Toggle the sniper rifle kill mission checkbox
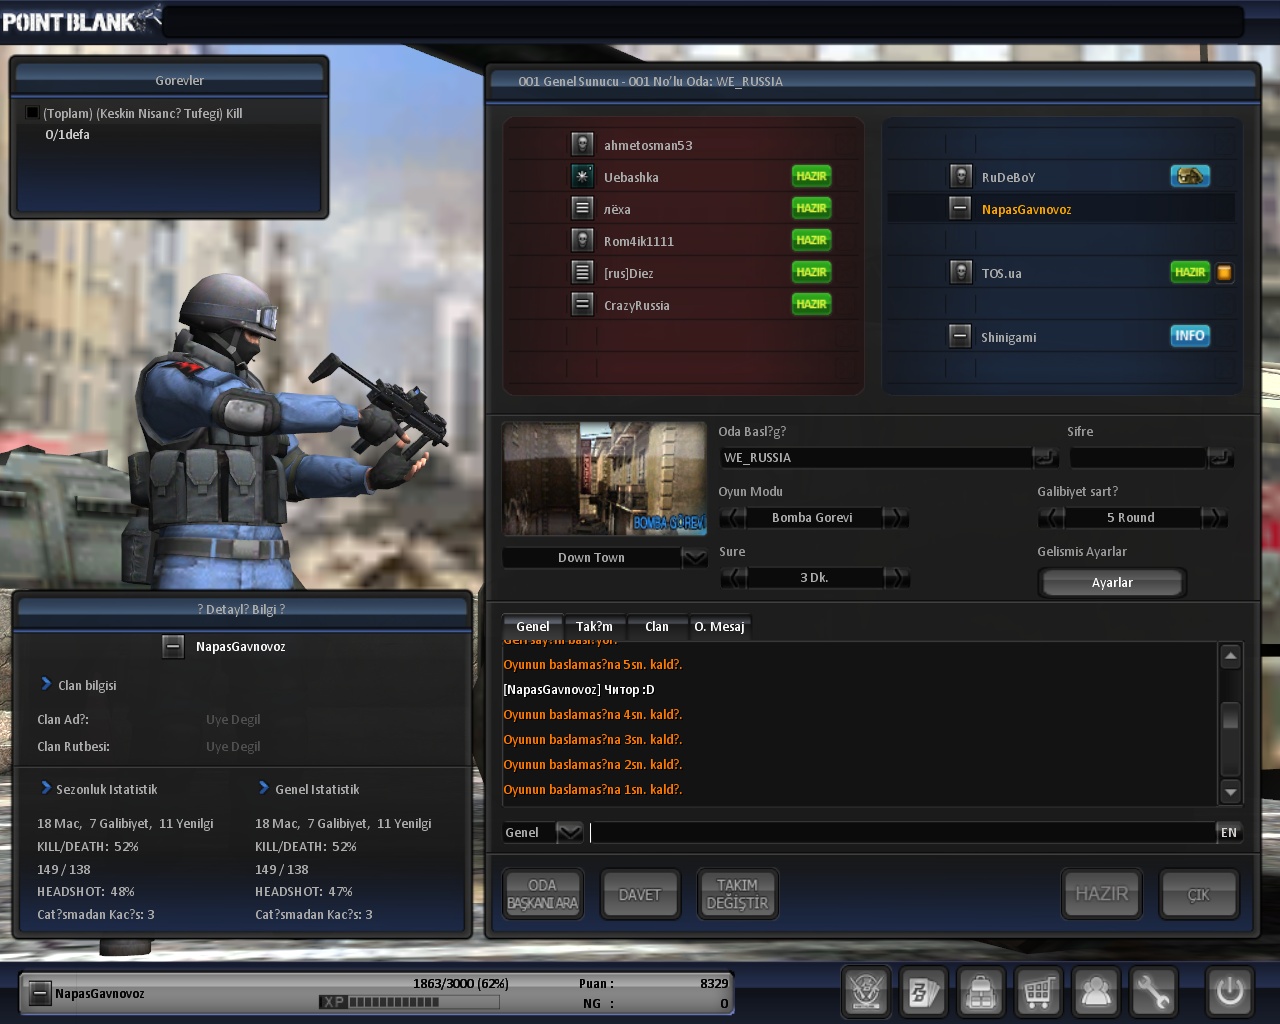Screen dimensions: 1280x1024 (x=32, y=113)
